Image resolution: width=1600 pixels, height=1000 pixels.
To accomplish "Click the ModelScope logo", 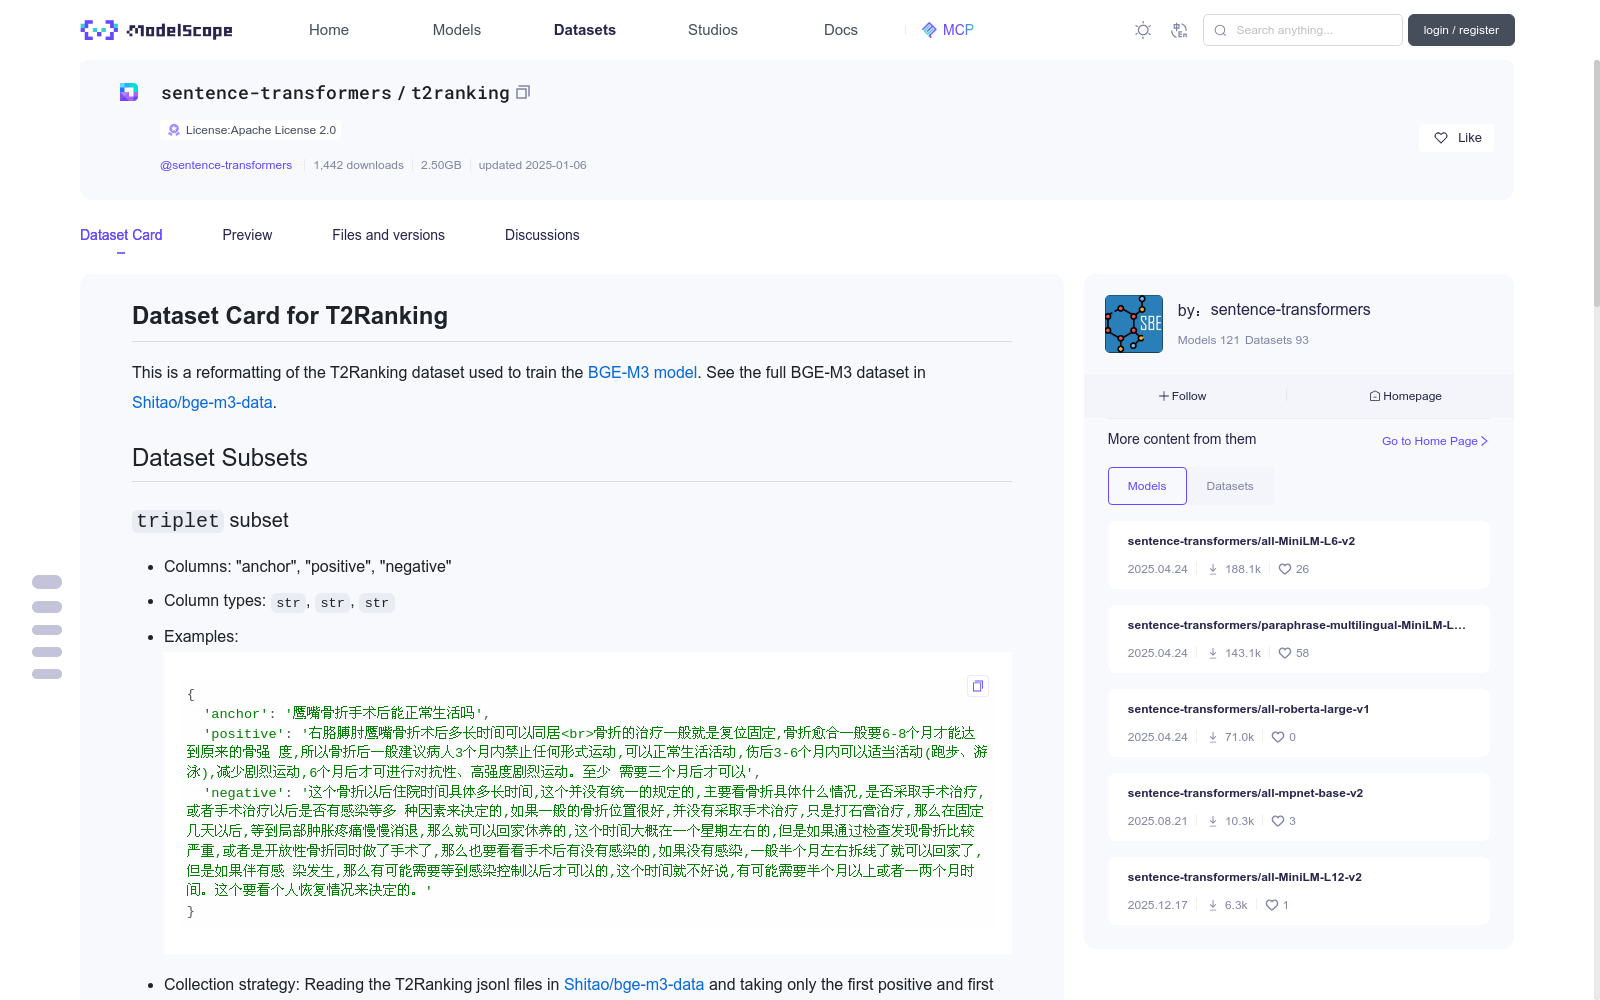I will [x=157, y=30].
